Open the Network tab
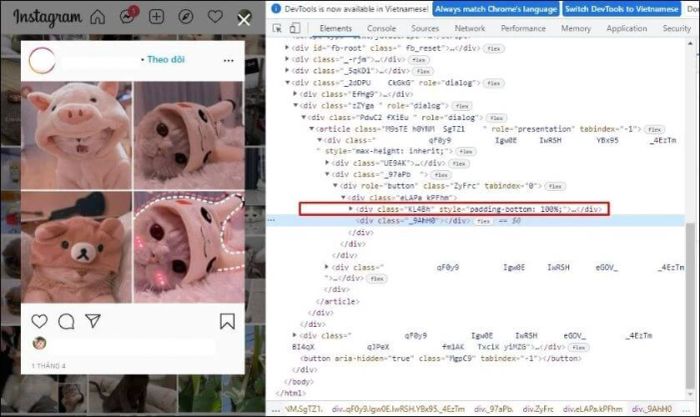Screen dimensions: 700x417 (x=470, y=29)
